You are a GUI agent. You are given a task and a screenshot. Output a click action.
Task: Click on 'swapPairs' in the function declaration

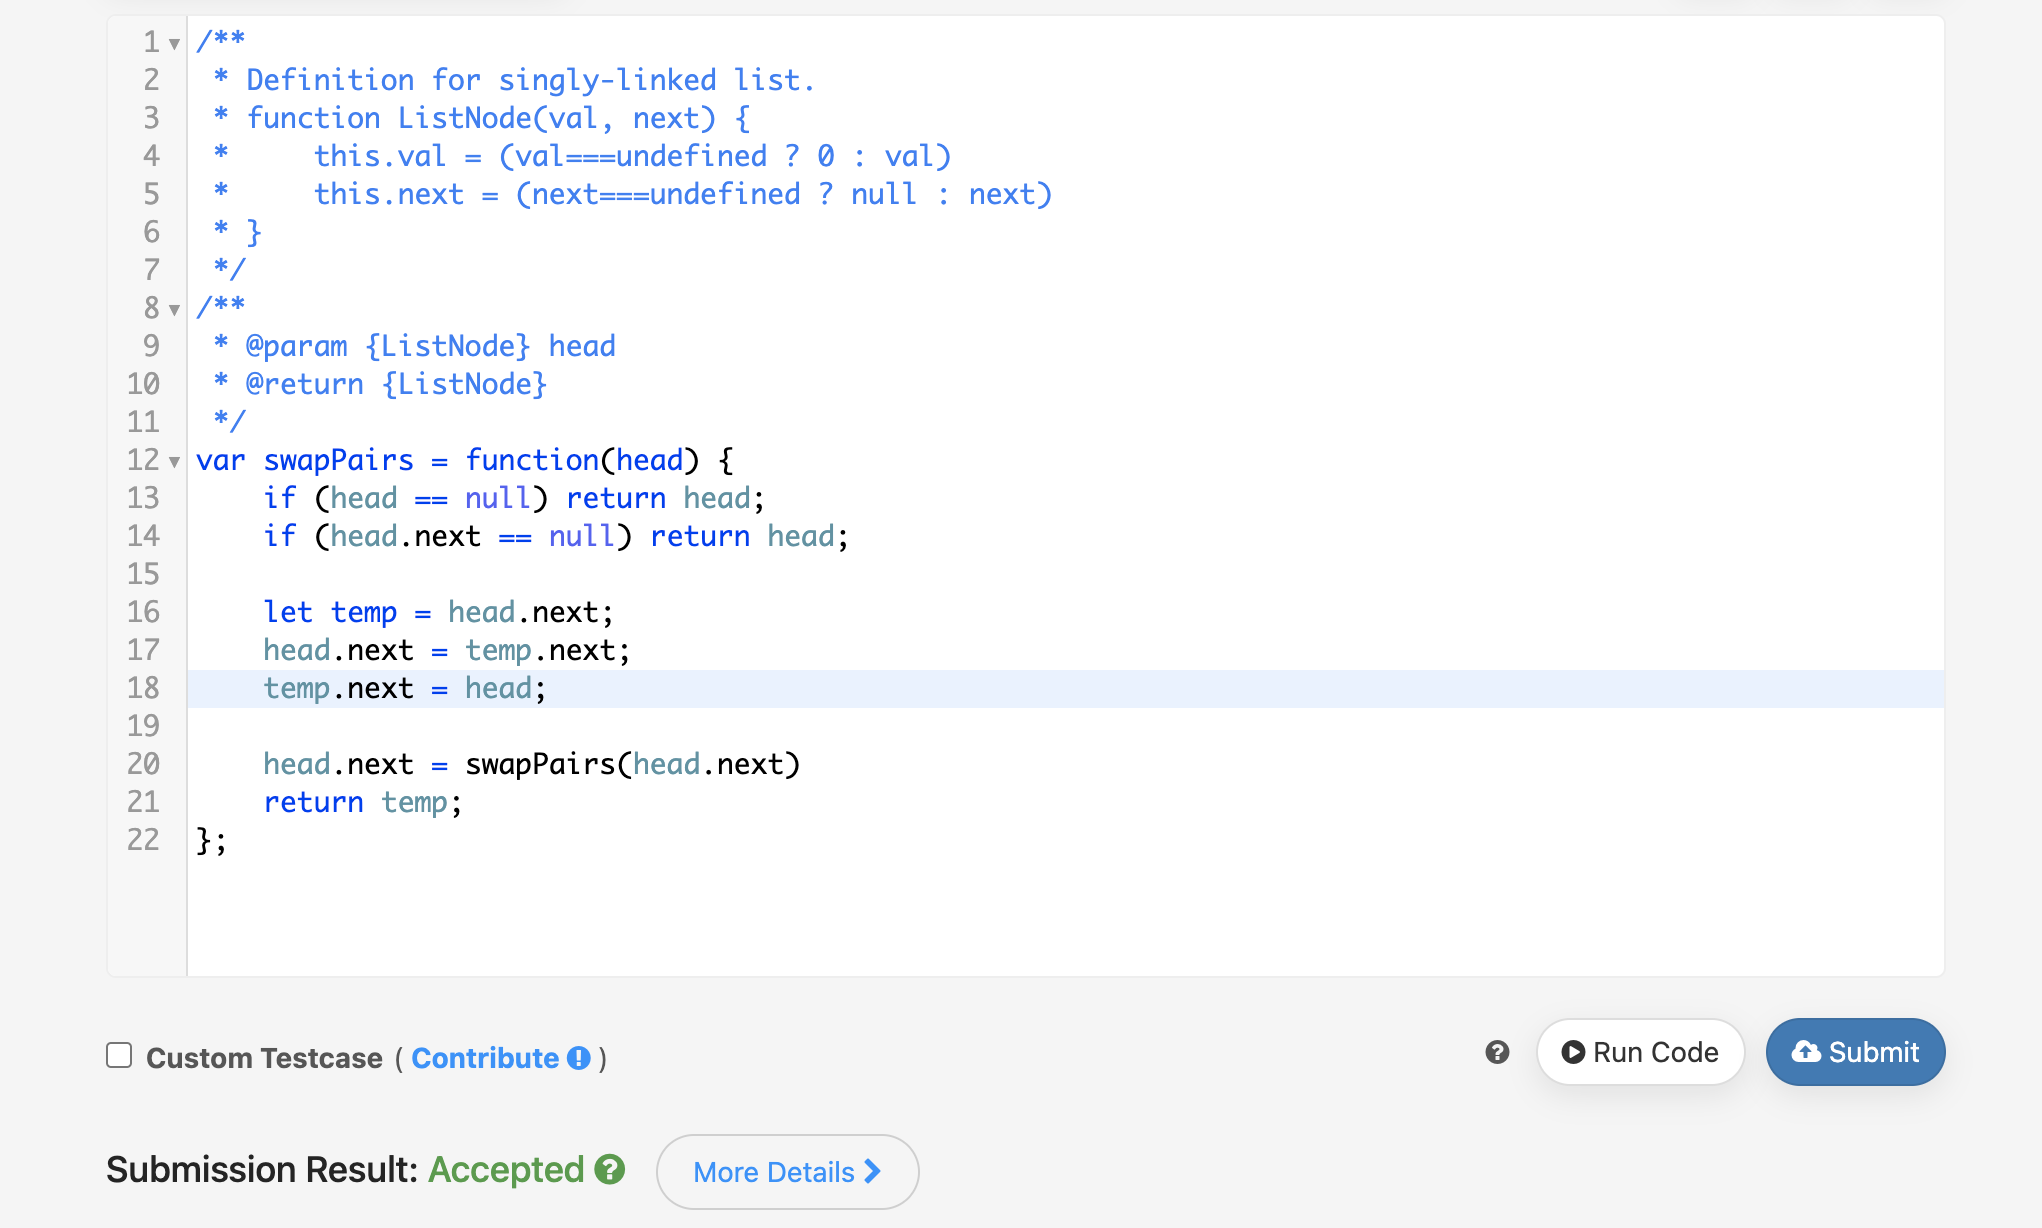point(338,460)
